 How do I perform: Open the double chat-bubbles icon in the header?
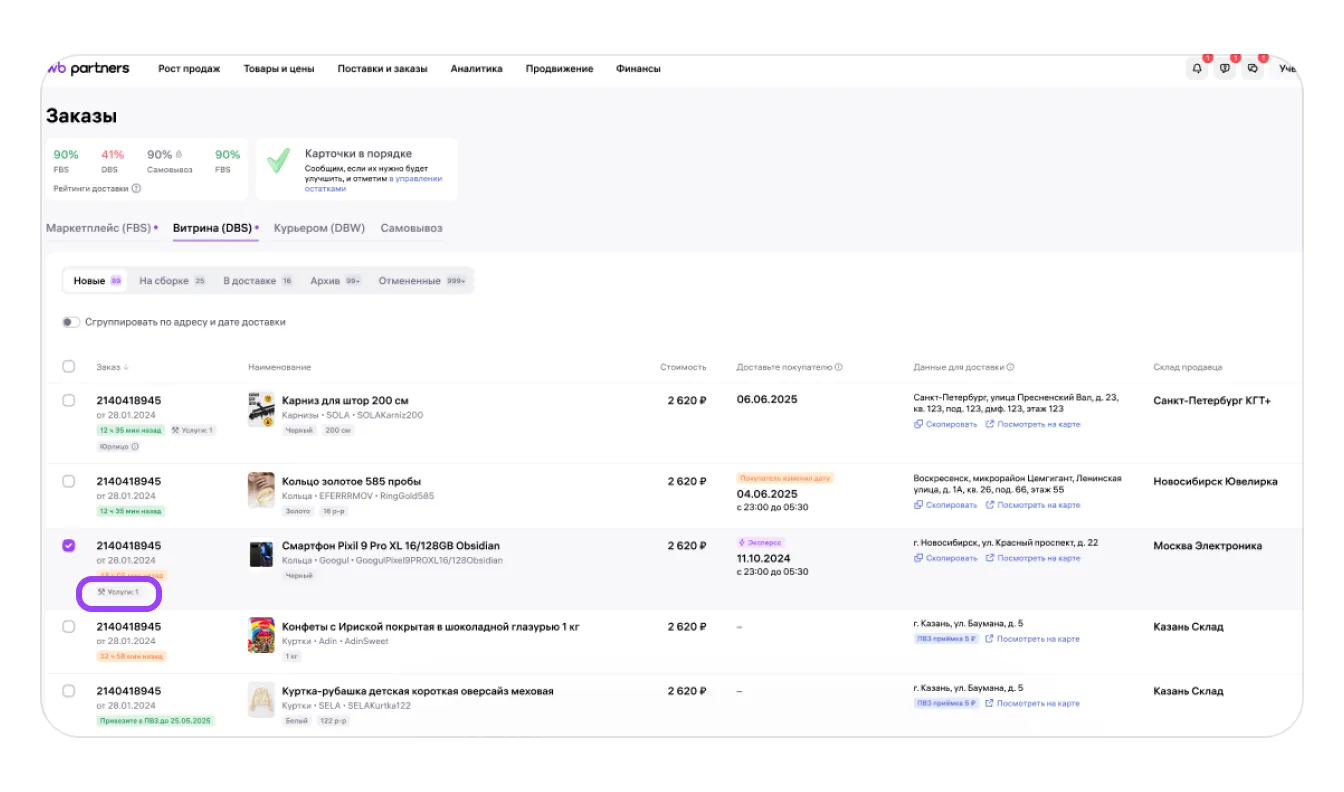click(x=1253, y=69)
